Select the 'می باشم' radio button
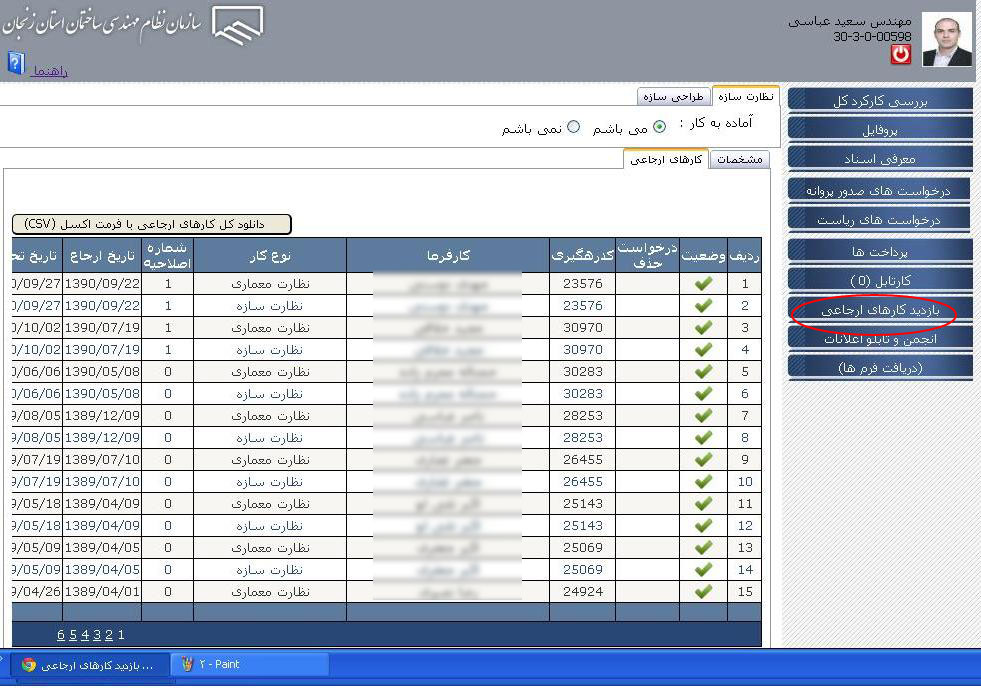This screenshot has height=691, width=981. [659, 127]
